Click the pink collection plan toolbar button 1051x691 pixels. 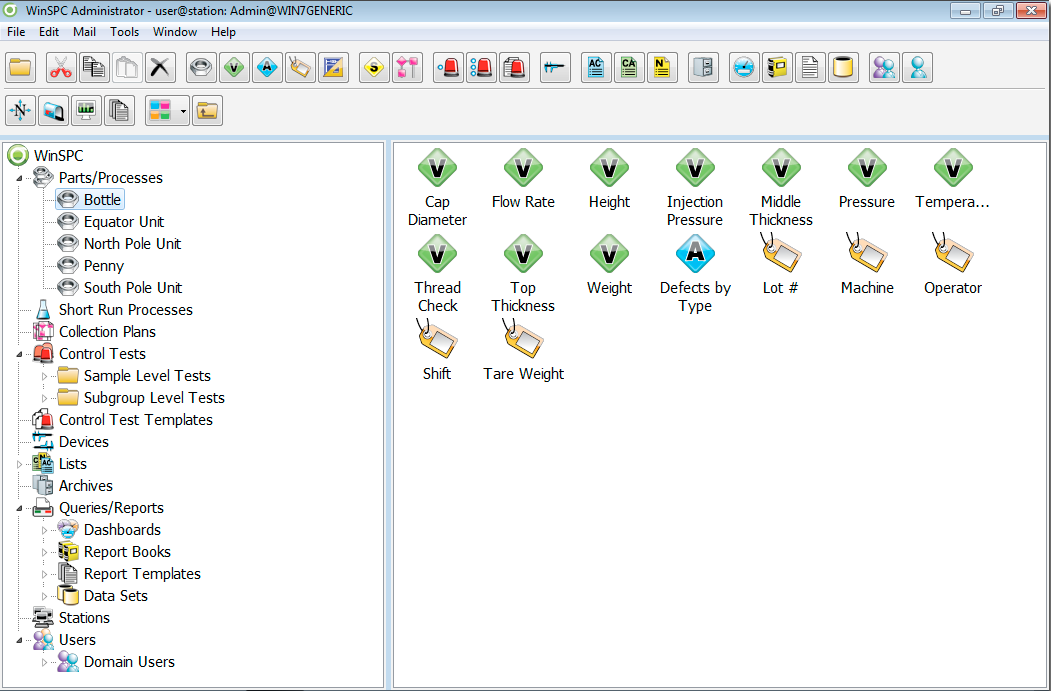[407, 68]
